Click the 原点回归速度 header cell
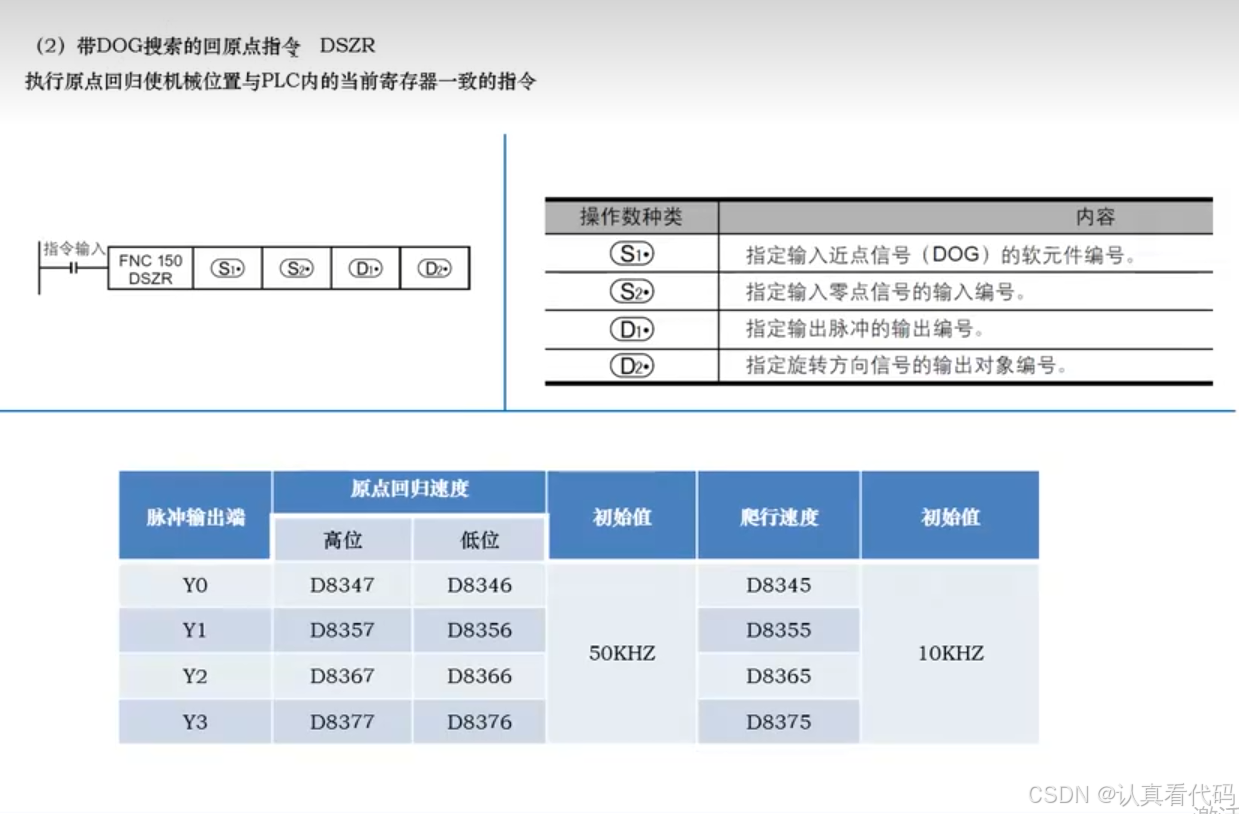 409,489
